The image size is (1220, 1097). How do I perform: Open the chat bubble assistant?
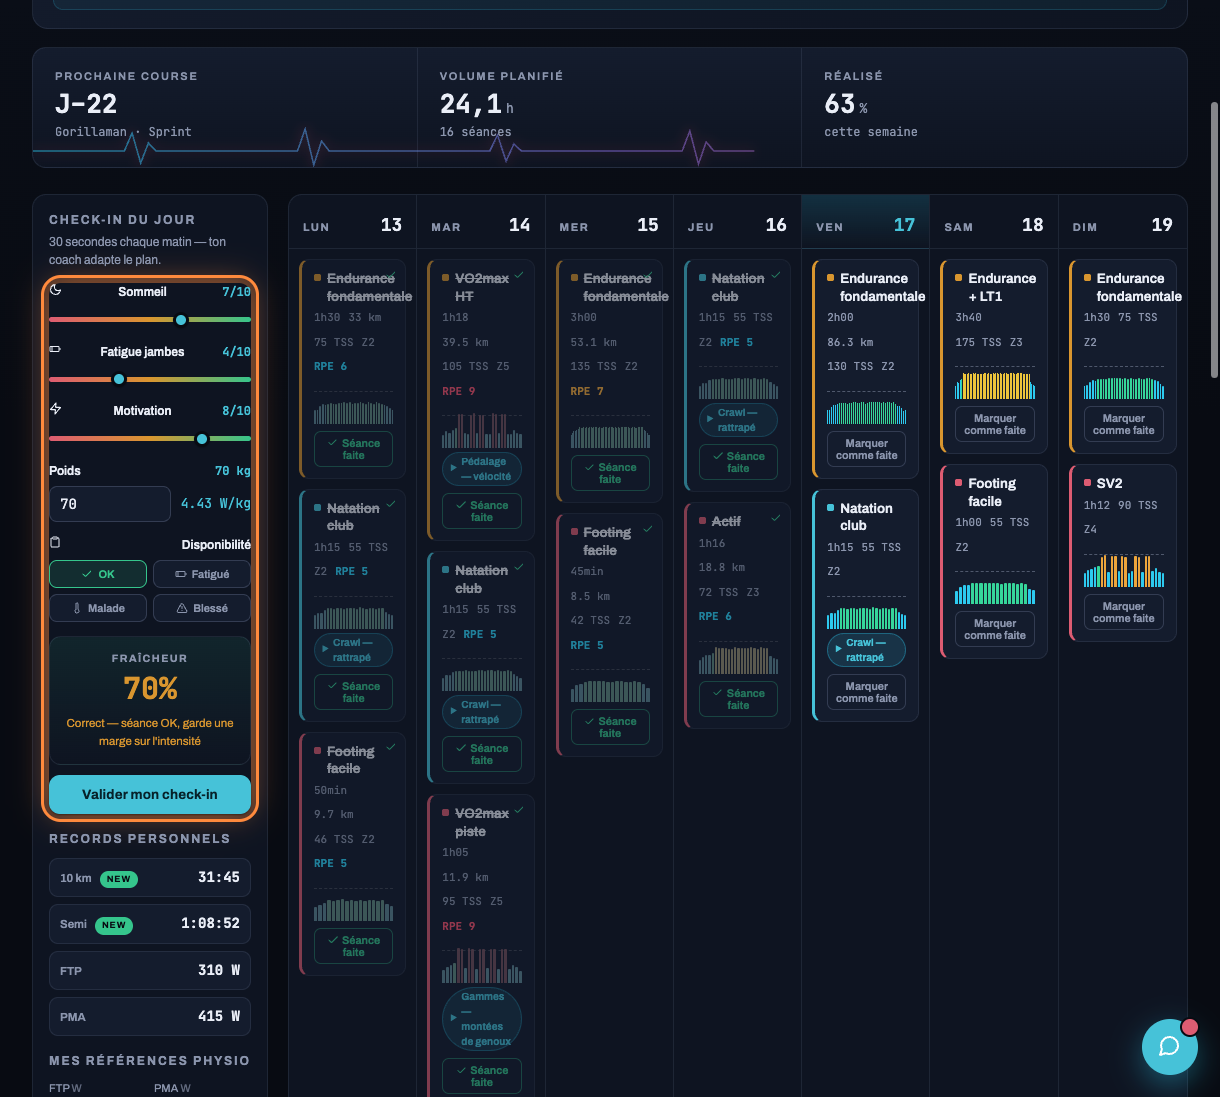1169,1046
